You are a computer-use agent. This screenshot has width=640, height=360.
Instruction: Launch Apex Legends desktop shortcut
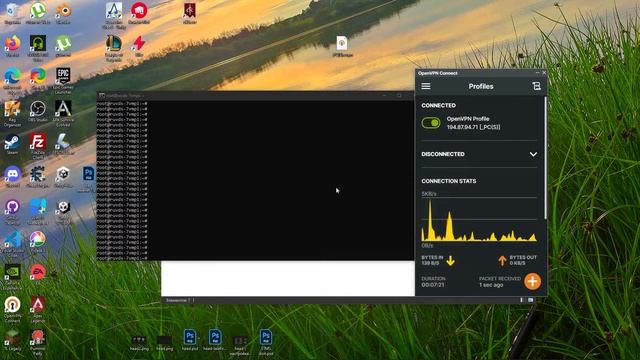(38, 309)
